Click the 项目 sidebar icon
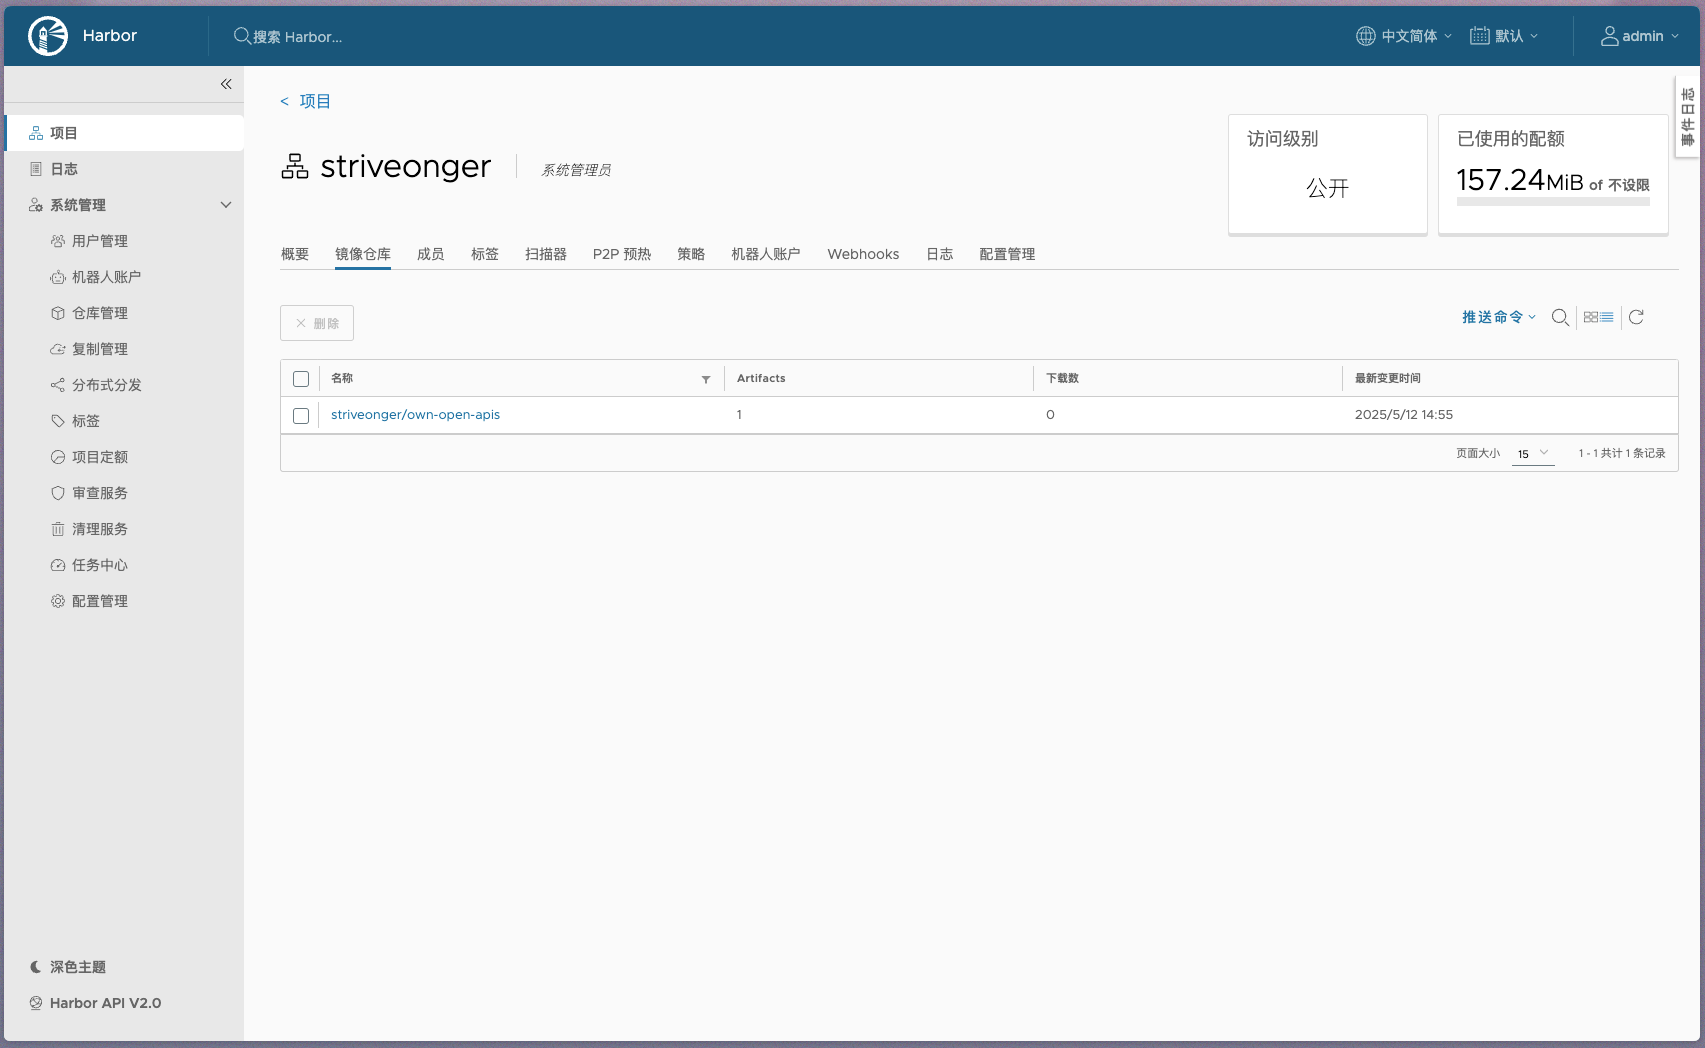 (36, 133)
